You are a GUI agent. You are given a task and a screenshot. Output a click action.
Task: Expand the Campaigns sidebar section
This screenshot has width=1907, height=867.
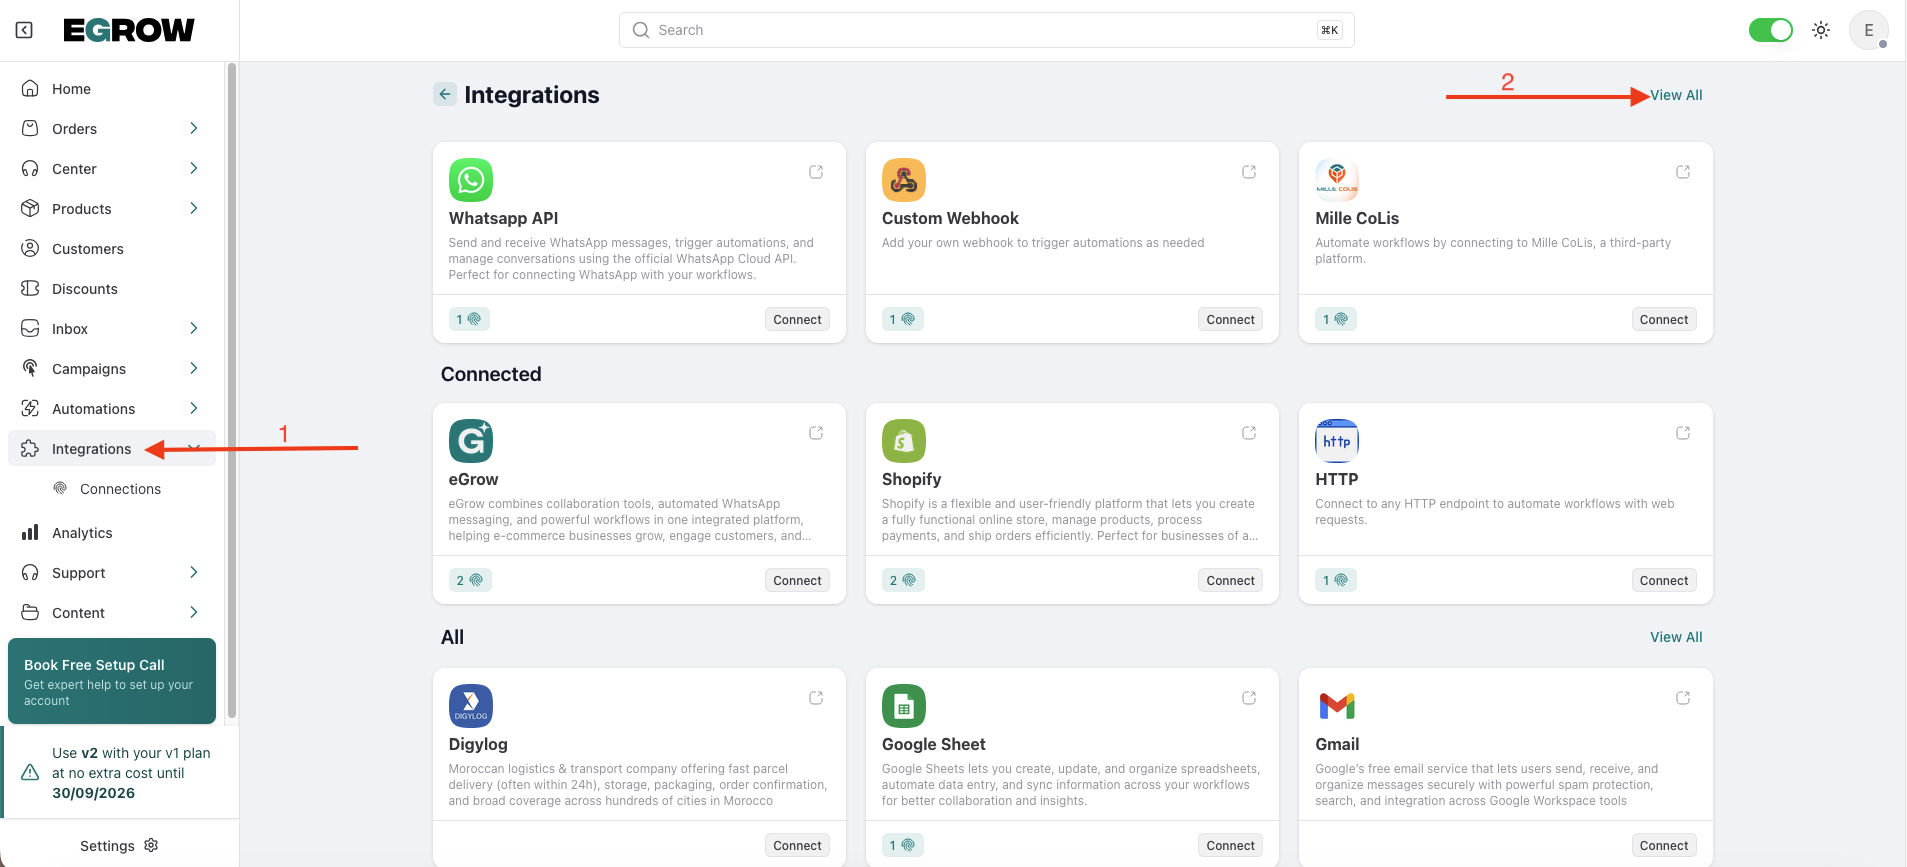pyautogui.click(x=194, y=368)
